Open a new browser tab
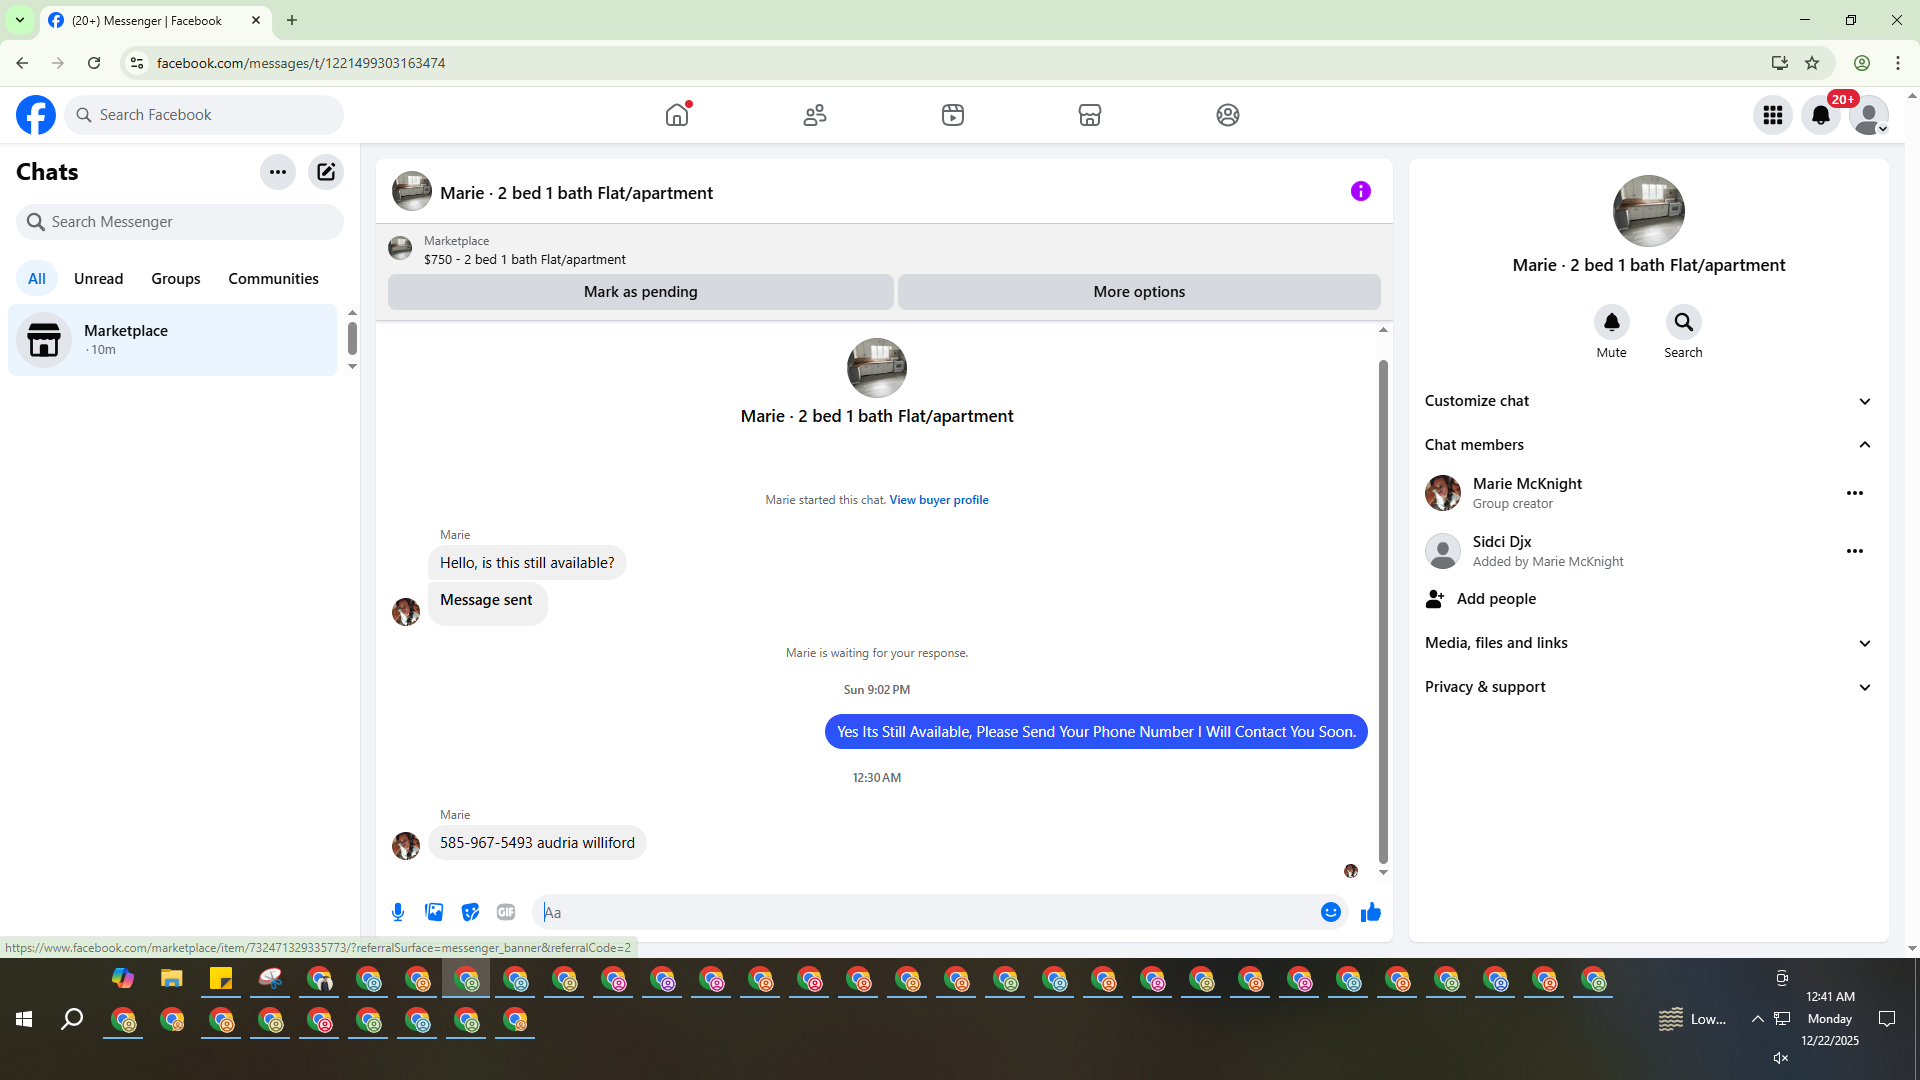This screenshot has width=1920, height=1080. pyautogui.click(x=292, y=20)
